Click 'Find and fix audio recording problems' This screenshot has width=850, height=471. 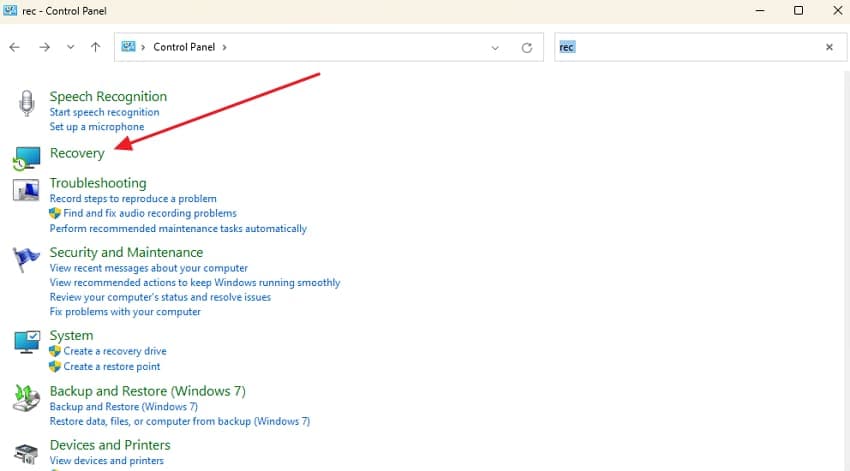[x=150, y=214]
